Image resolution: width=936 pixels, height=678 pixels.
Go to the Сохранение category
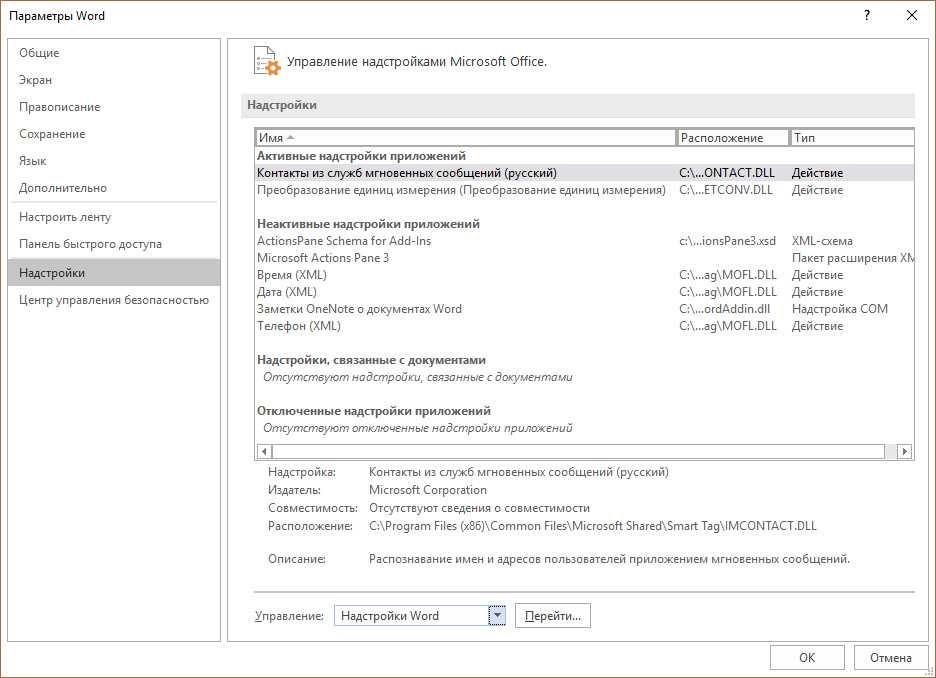[x=52, y=134]
